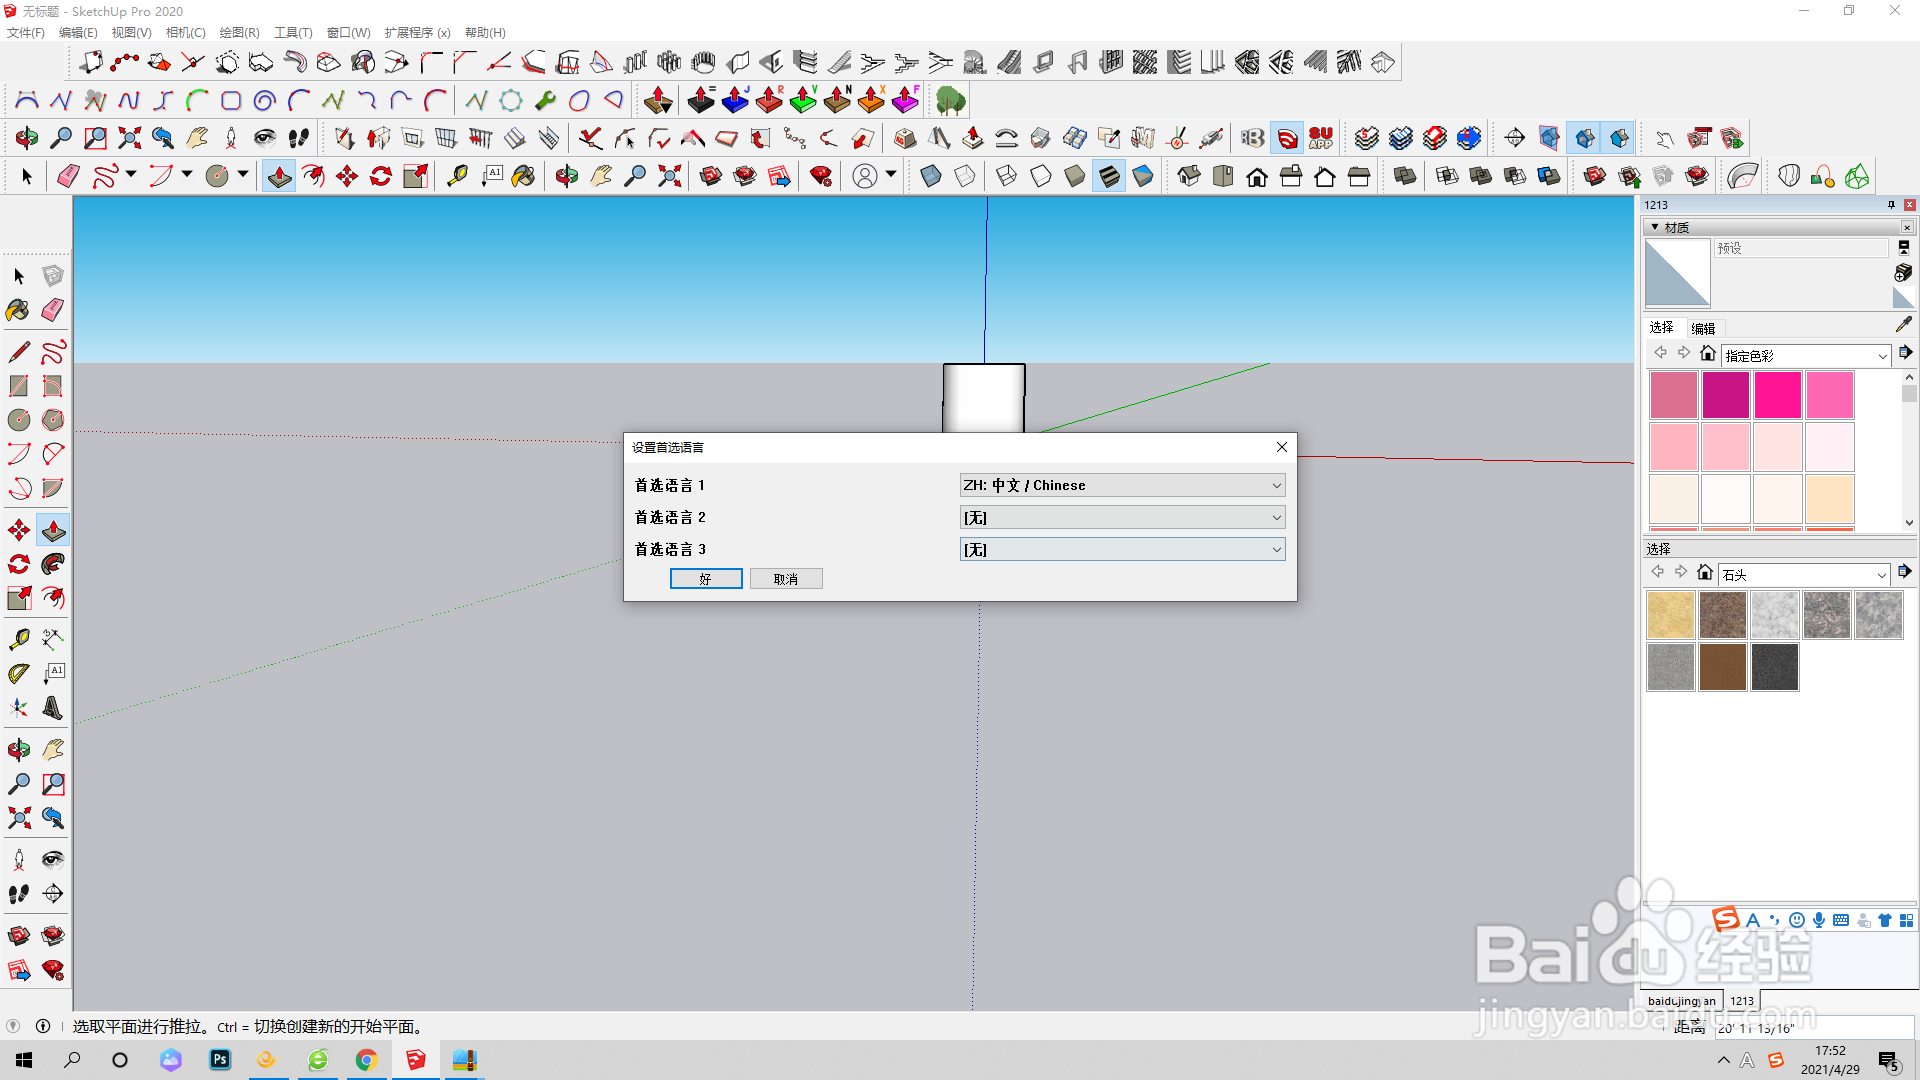Switch to the 编辑 tab in materials panel

pyautogui.click(x=1703, y=328)
